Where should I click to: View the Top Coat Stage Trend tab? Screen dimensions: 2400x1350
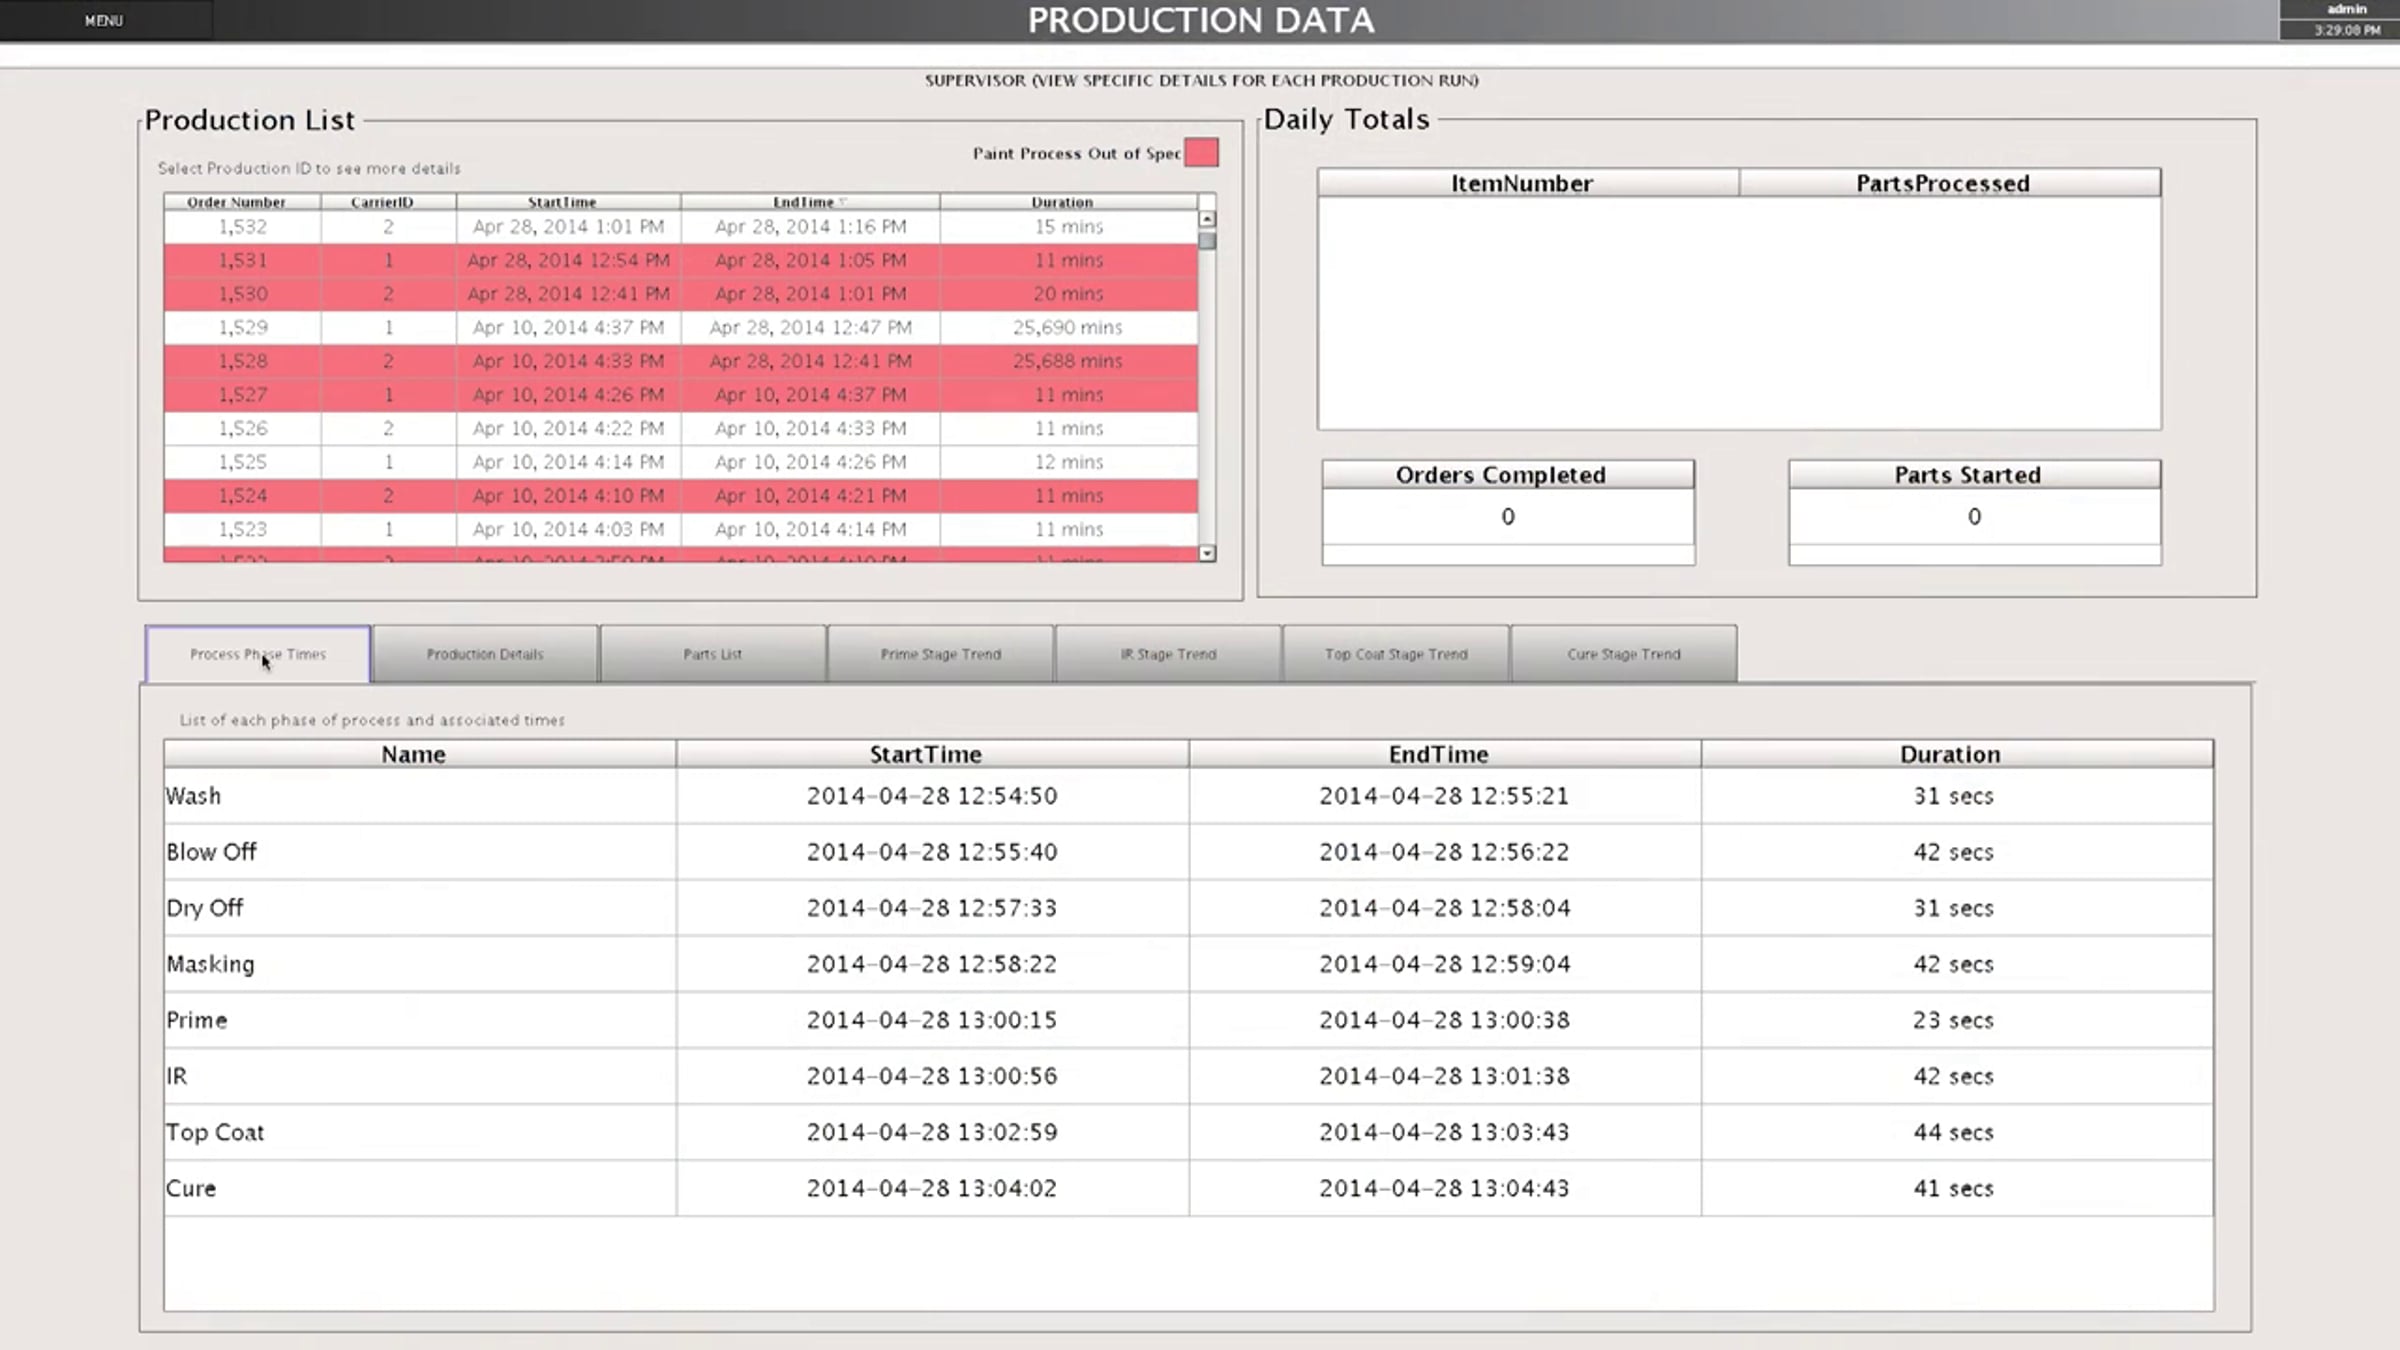(x=1396, y=654)
